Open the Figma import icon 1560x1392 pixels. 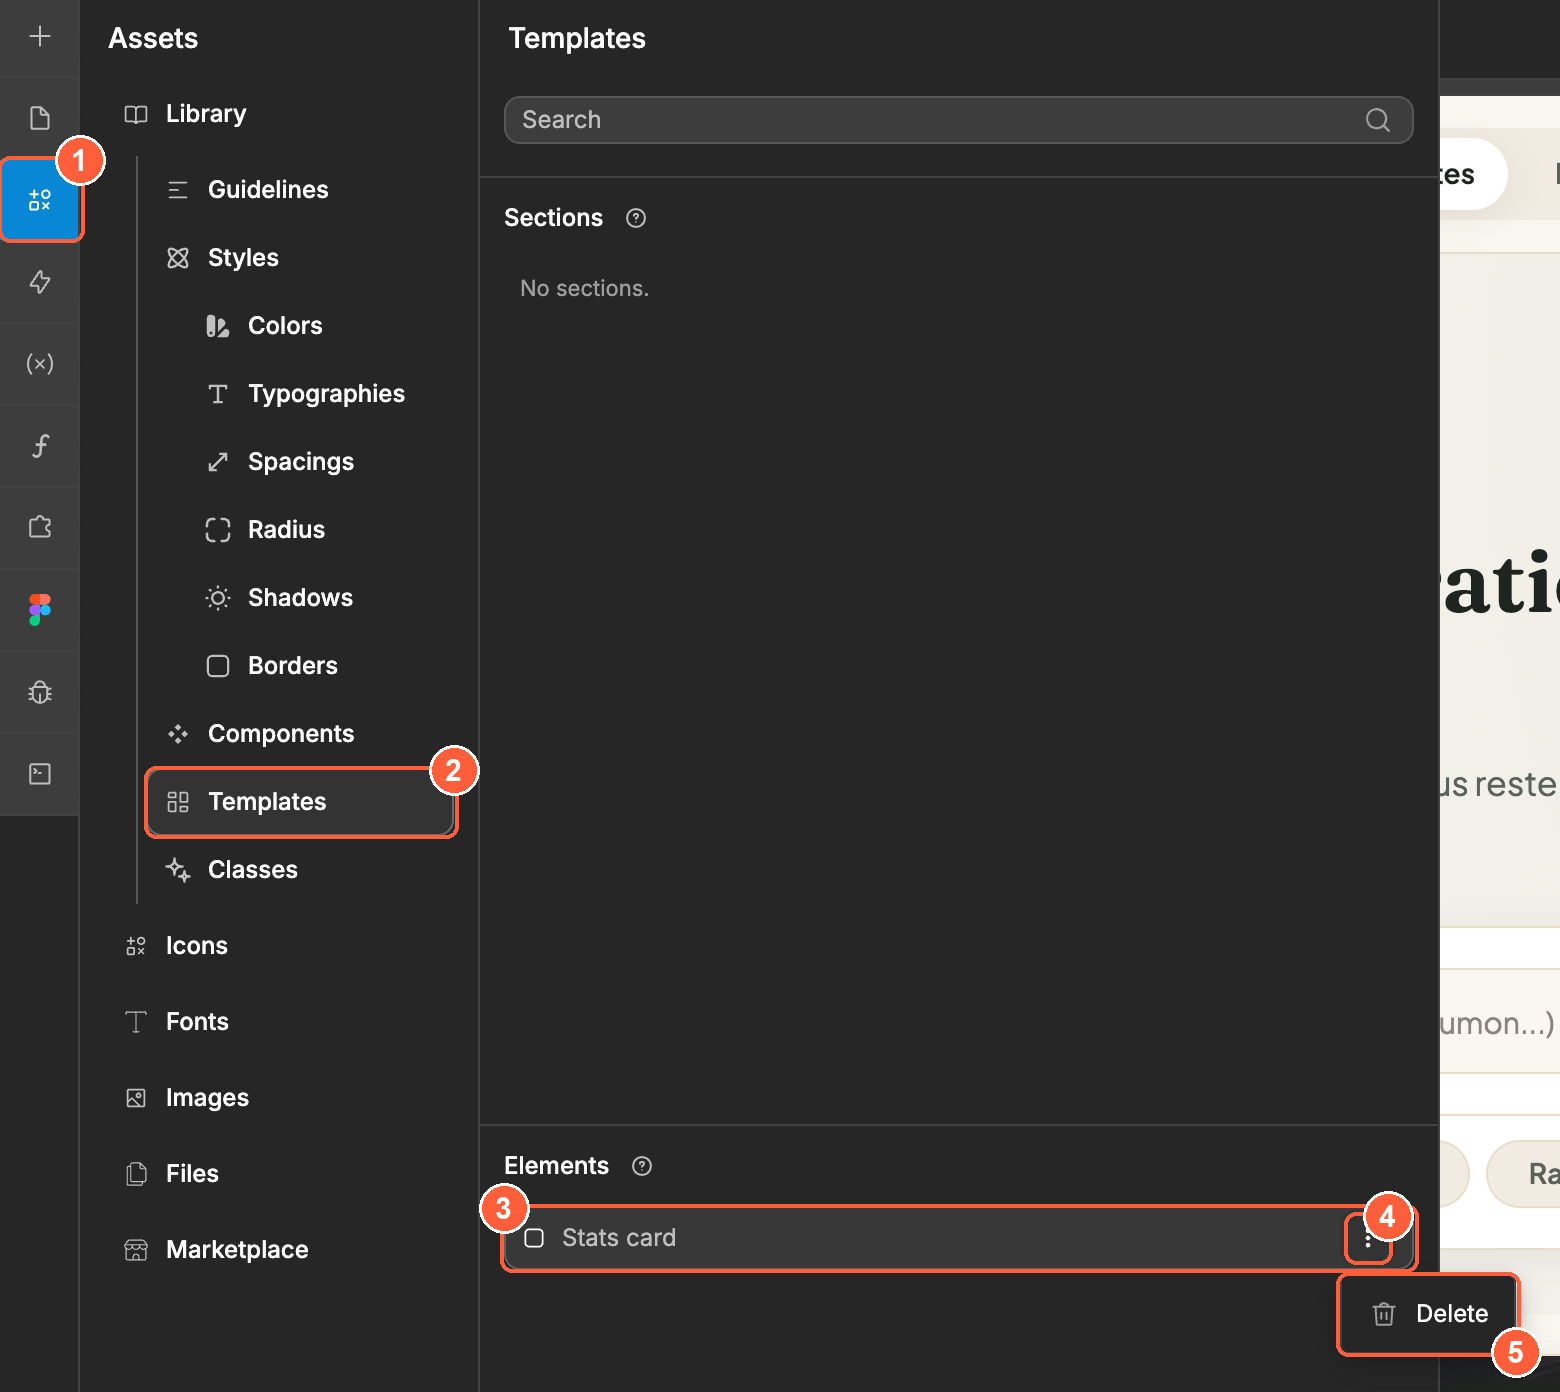tap(40, 609)
